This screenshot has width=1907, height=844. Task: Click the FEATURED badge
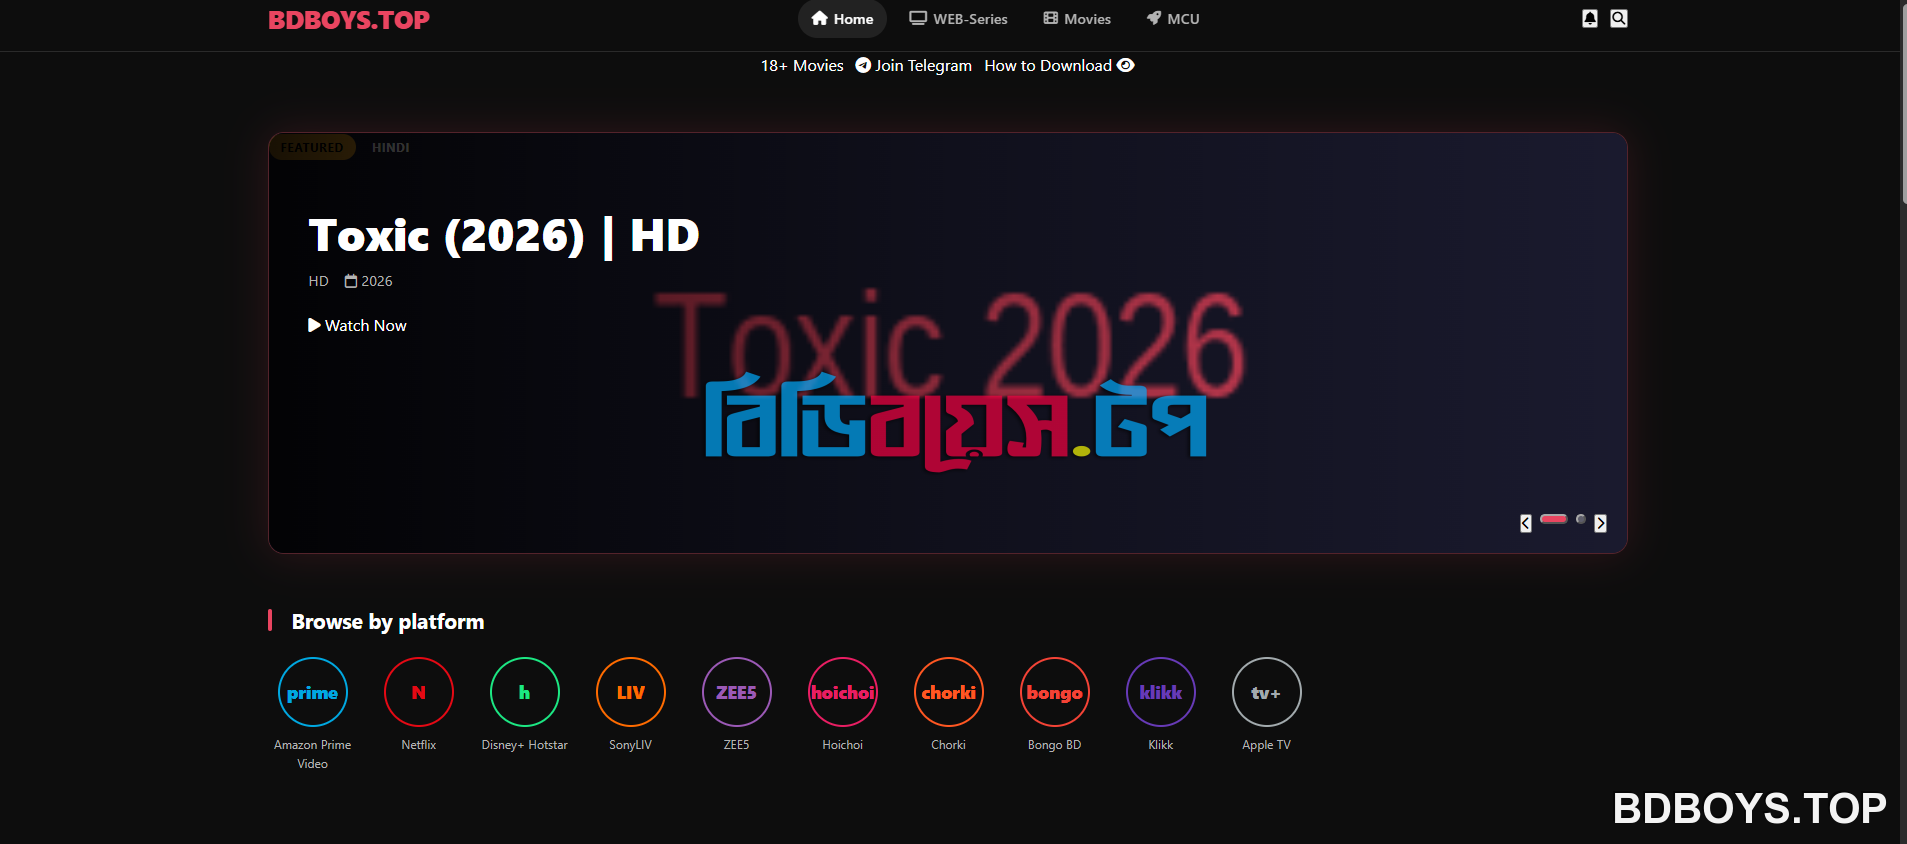point(312,147)
